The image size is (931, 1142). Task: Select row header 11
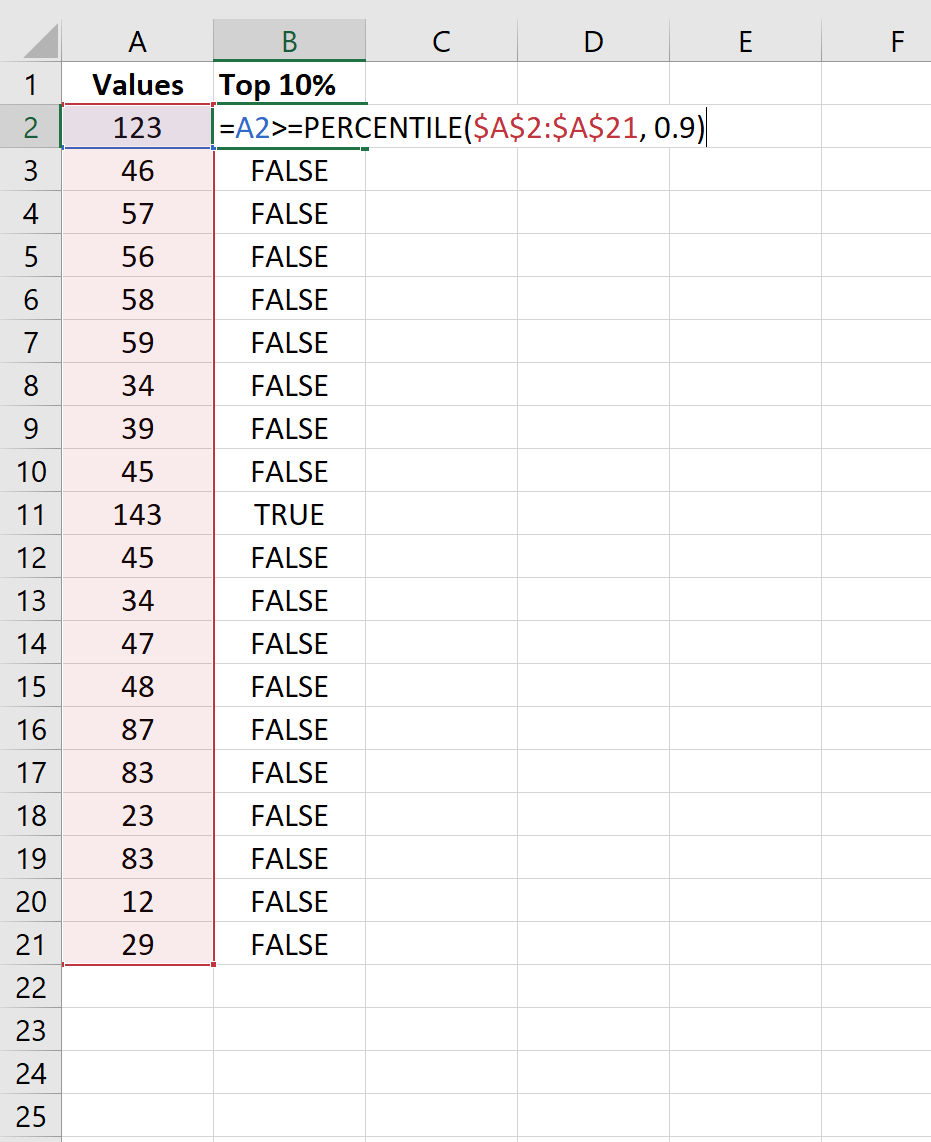pos(30,514)
